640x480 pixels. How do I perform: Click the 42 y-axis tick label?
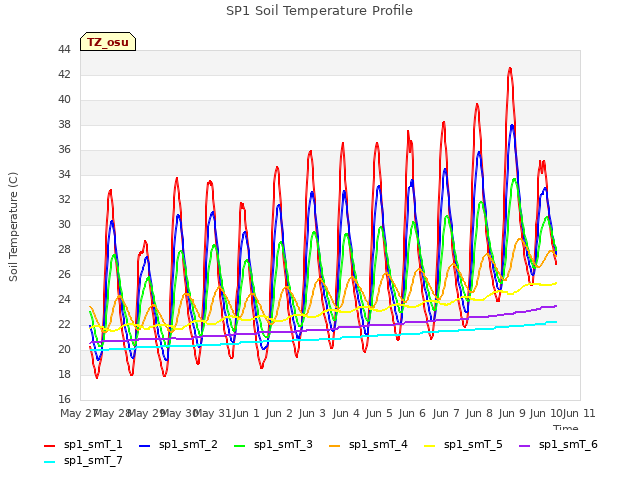click(x=64, y=74)
